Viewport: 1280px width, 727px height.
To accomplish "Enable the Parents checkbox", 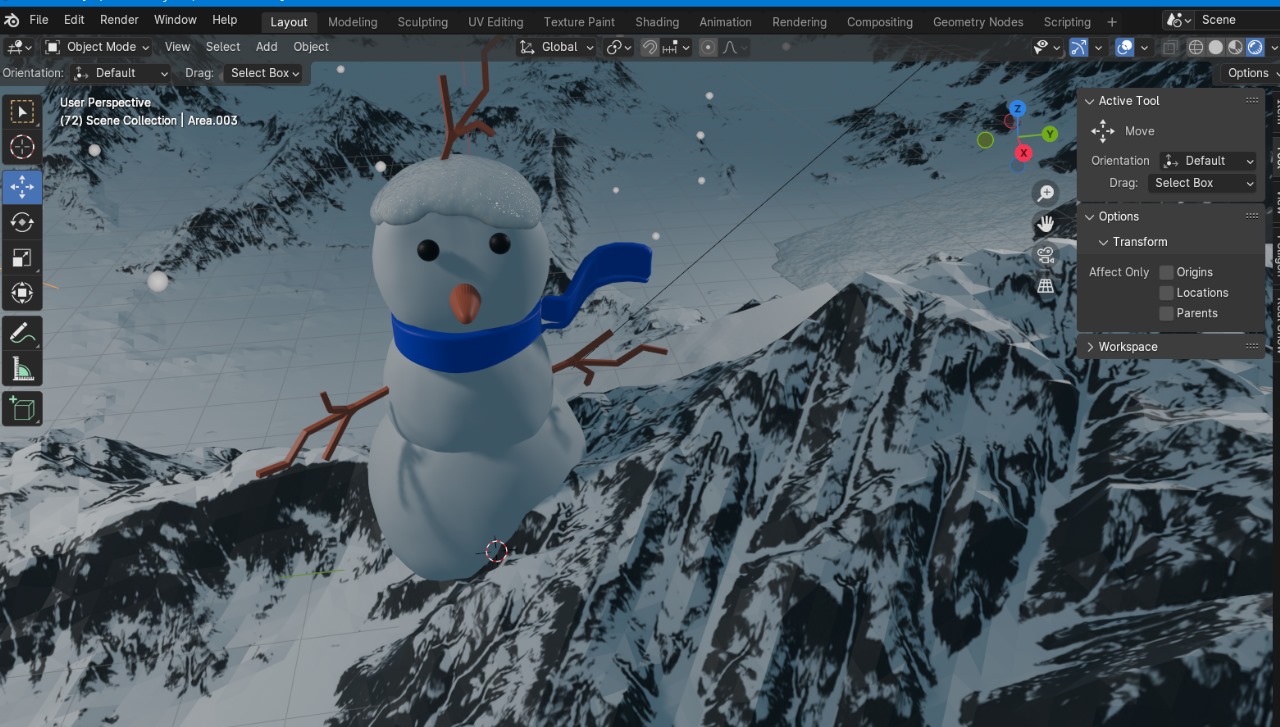I will (x=1166, y=313).
